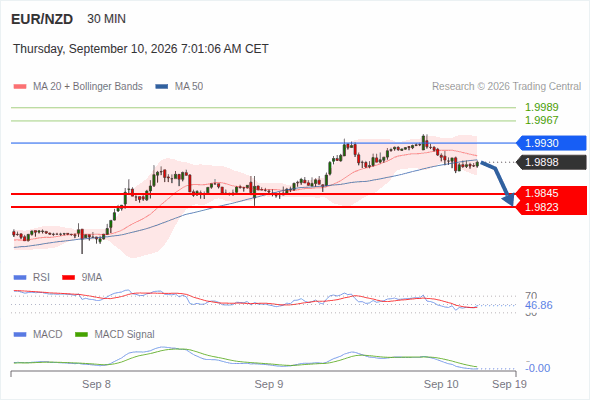This screenshot has height=400, width=590.
Task: Click the MACD legend swatch
Action: (x=20, y=335)
